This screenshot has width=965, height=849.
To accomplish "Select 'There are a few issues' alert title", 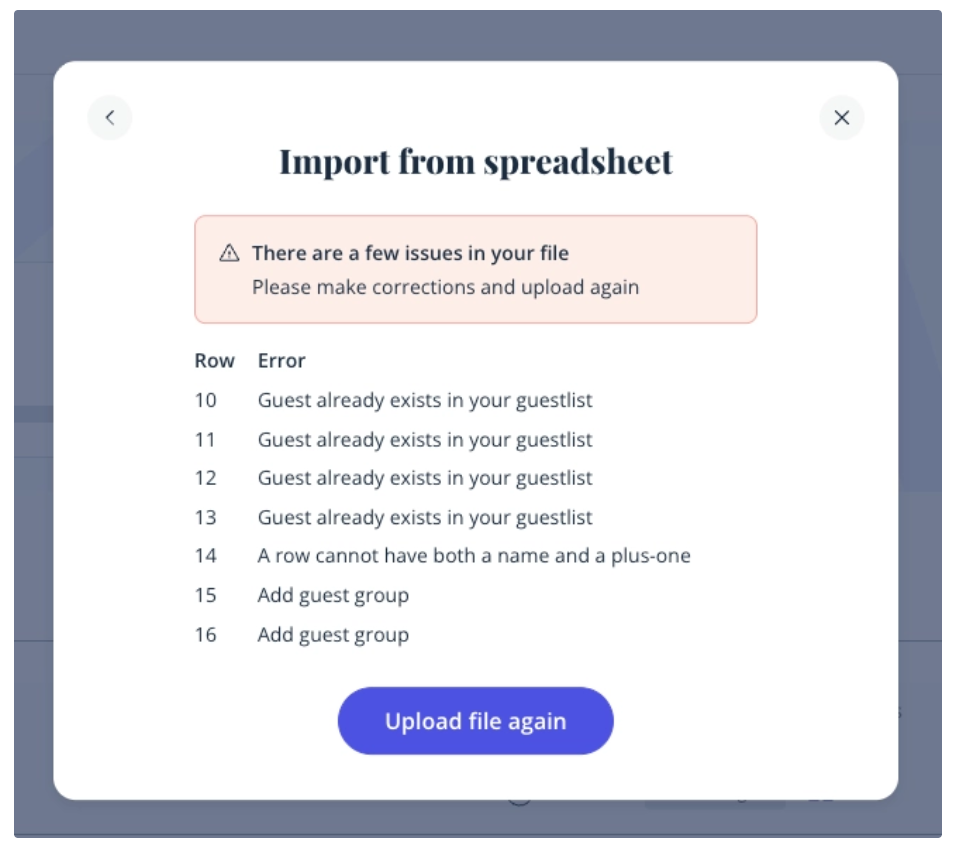I will [x=410, y=253].
